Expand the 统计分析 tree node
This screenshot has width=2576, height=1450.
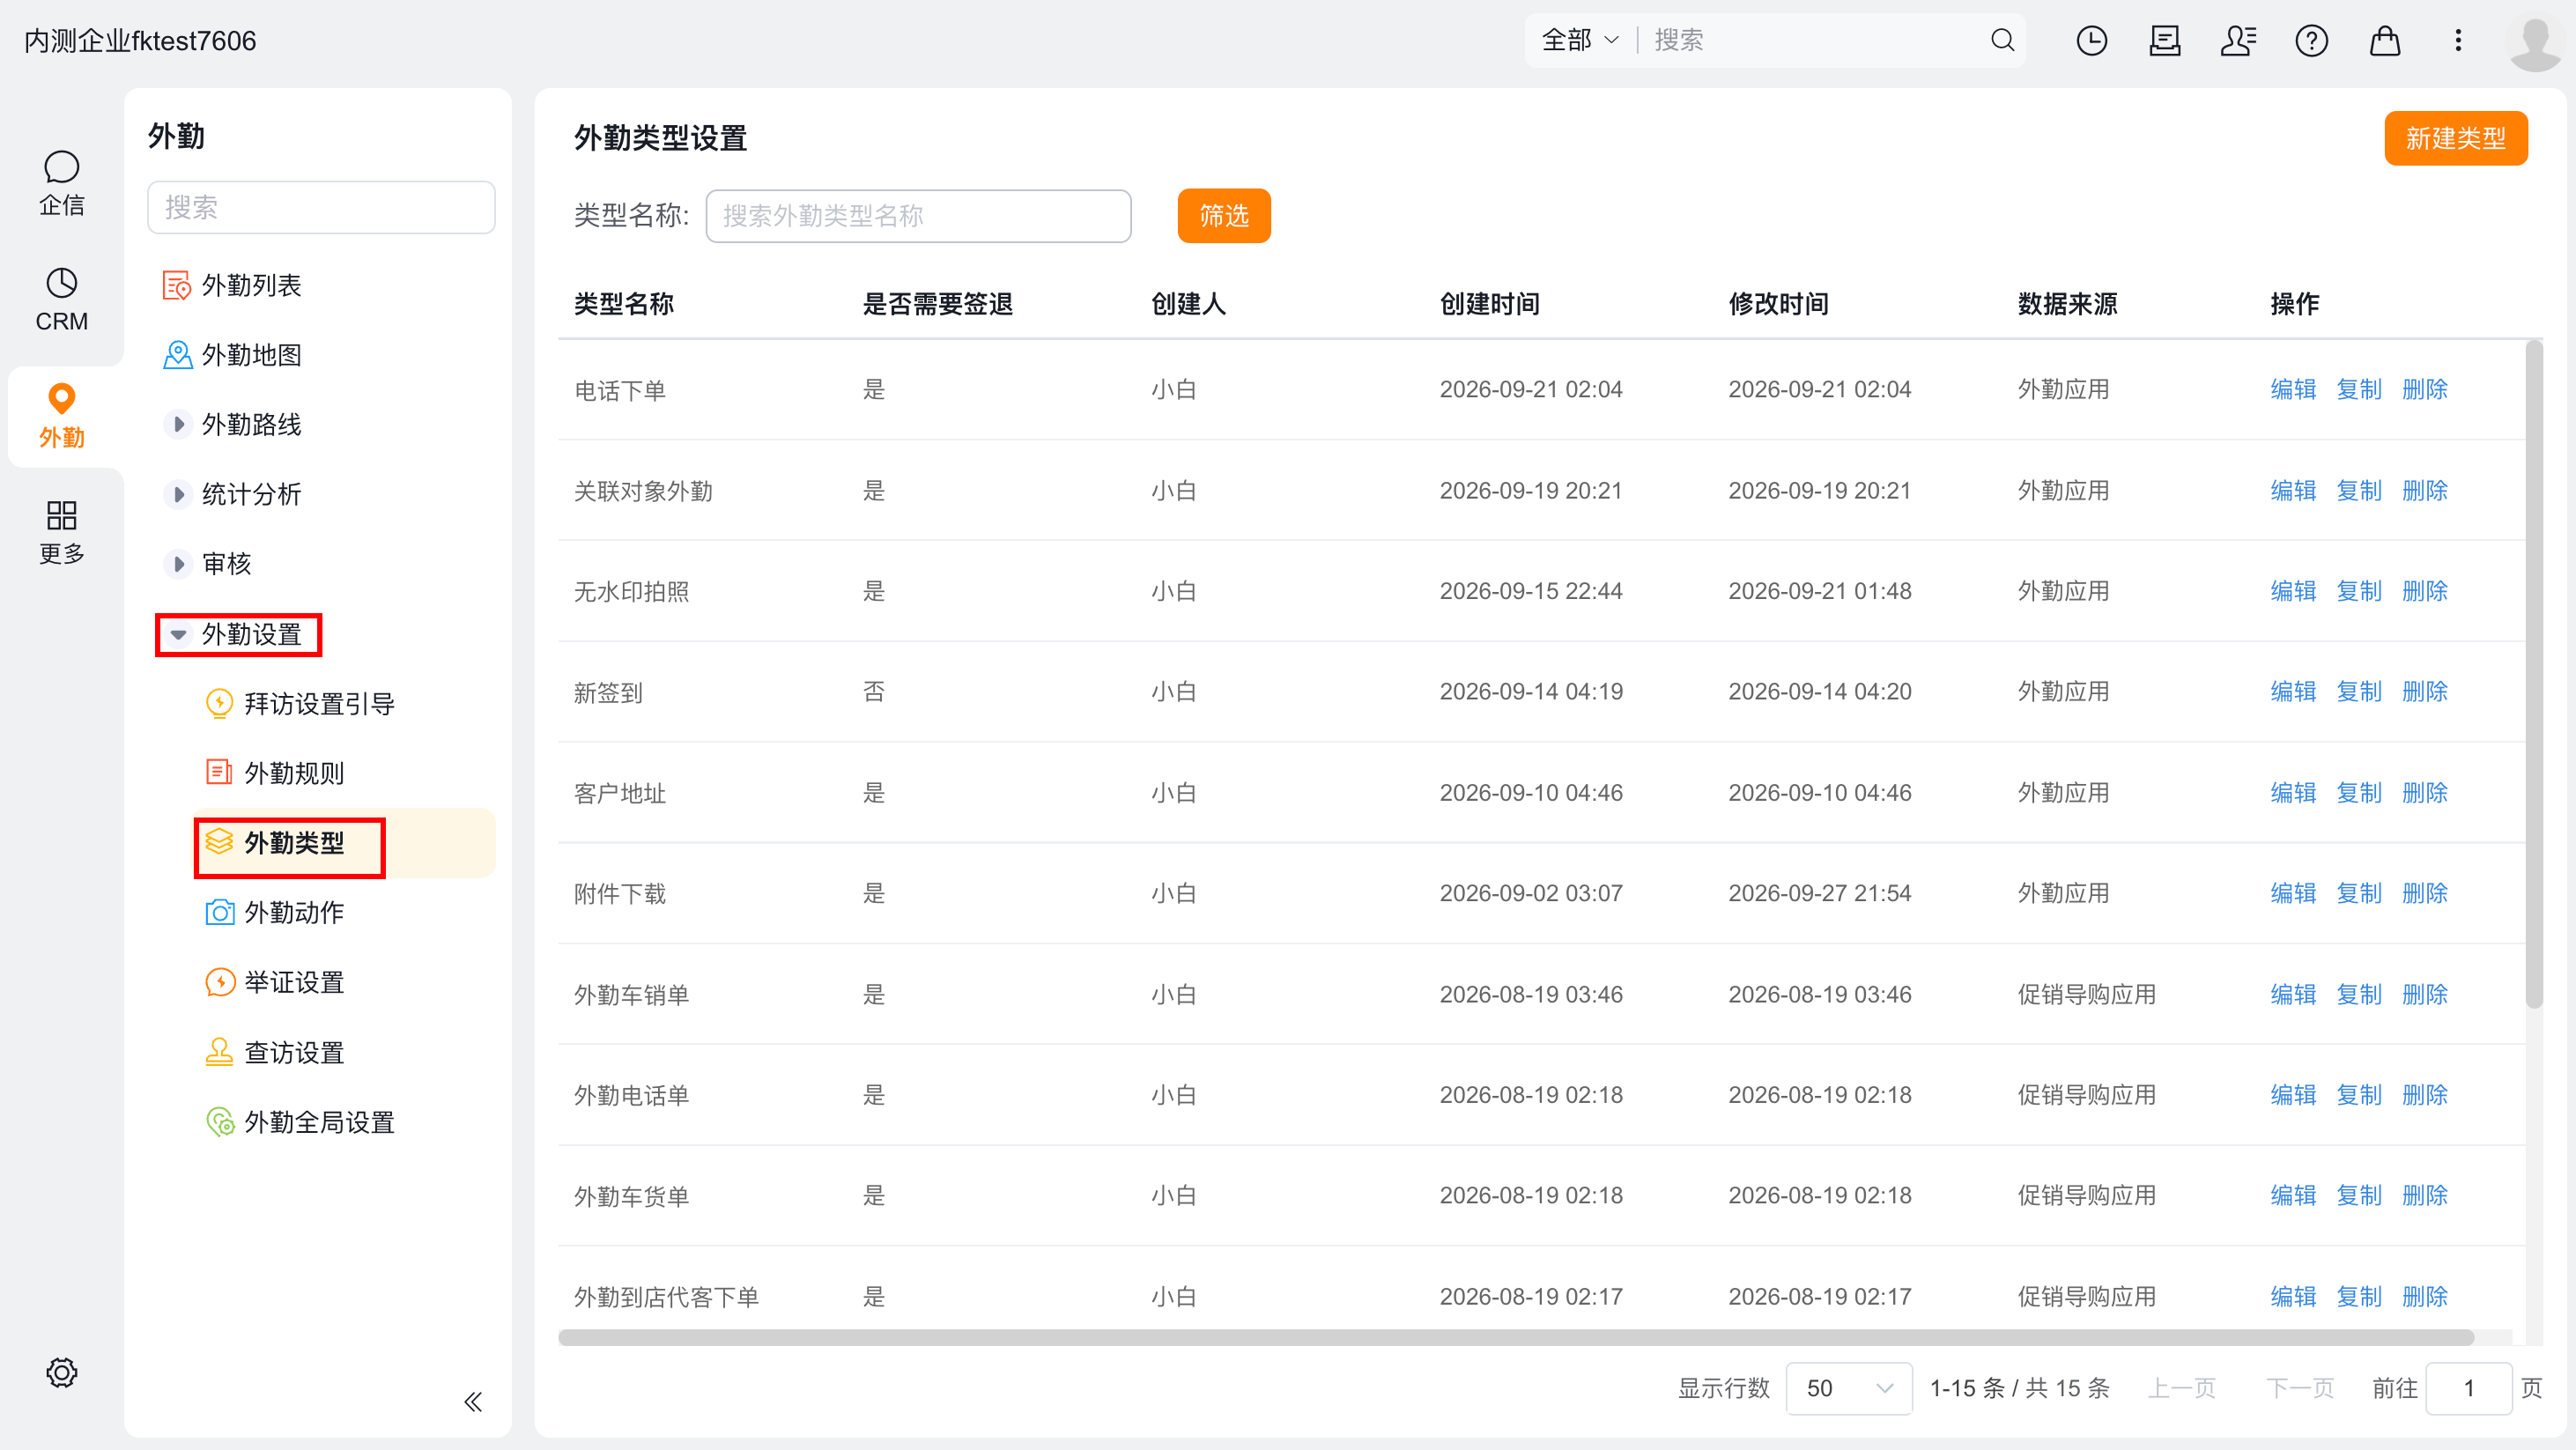click(178, 494)
